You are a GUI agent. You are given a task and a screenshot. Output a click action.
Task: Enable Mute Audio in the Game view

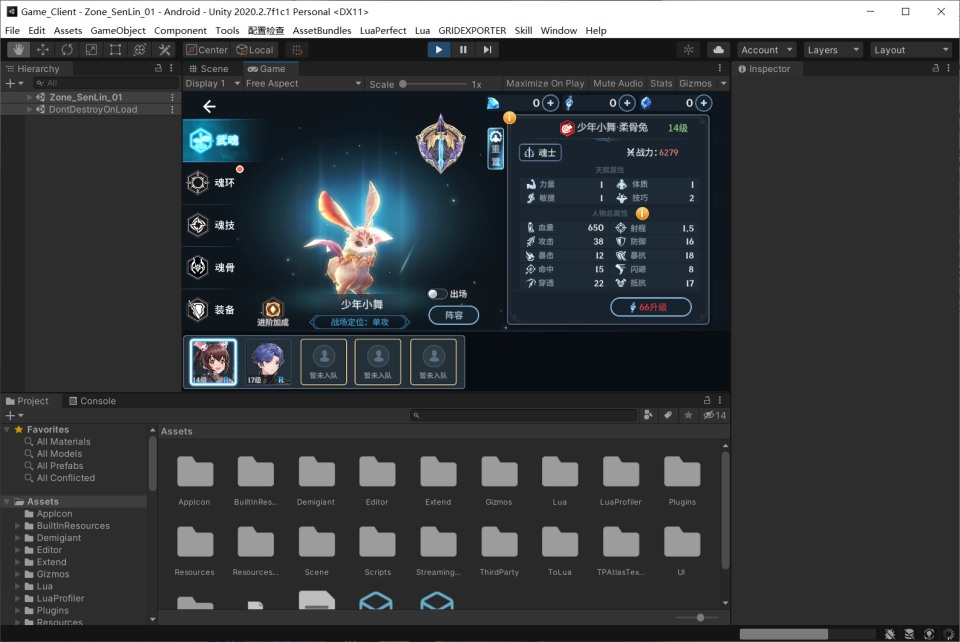click(619, 83)
